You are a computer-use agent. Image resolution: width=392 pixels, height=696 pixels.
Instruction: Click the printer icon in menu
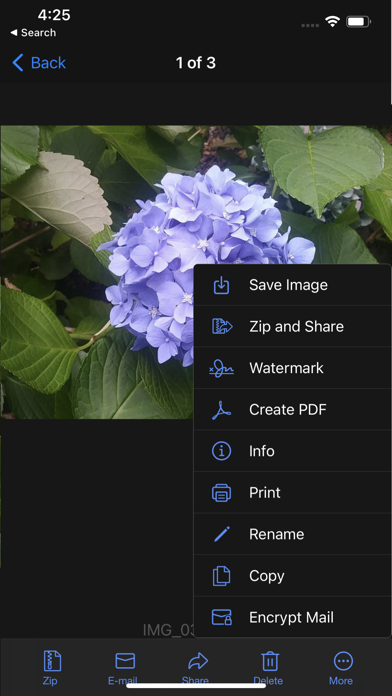pyautogui.click(x=222, y=493)
